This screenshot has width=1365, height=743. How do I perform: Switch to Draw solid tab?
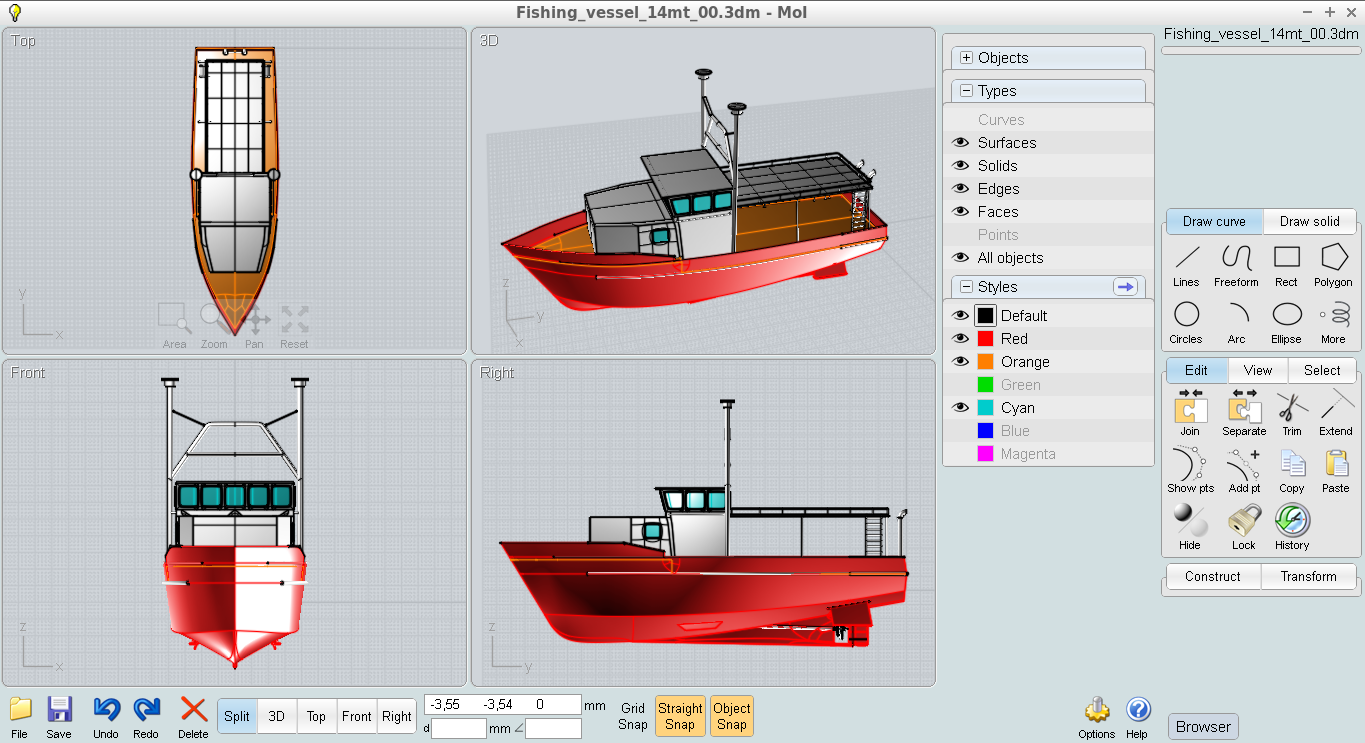(x=1310, y=222)
